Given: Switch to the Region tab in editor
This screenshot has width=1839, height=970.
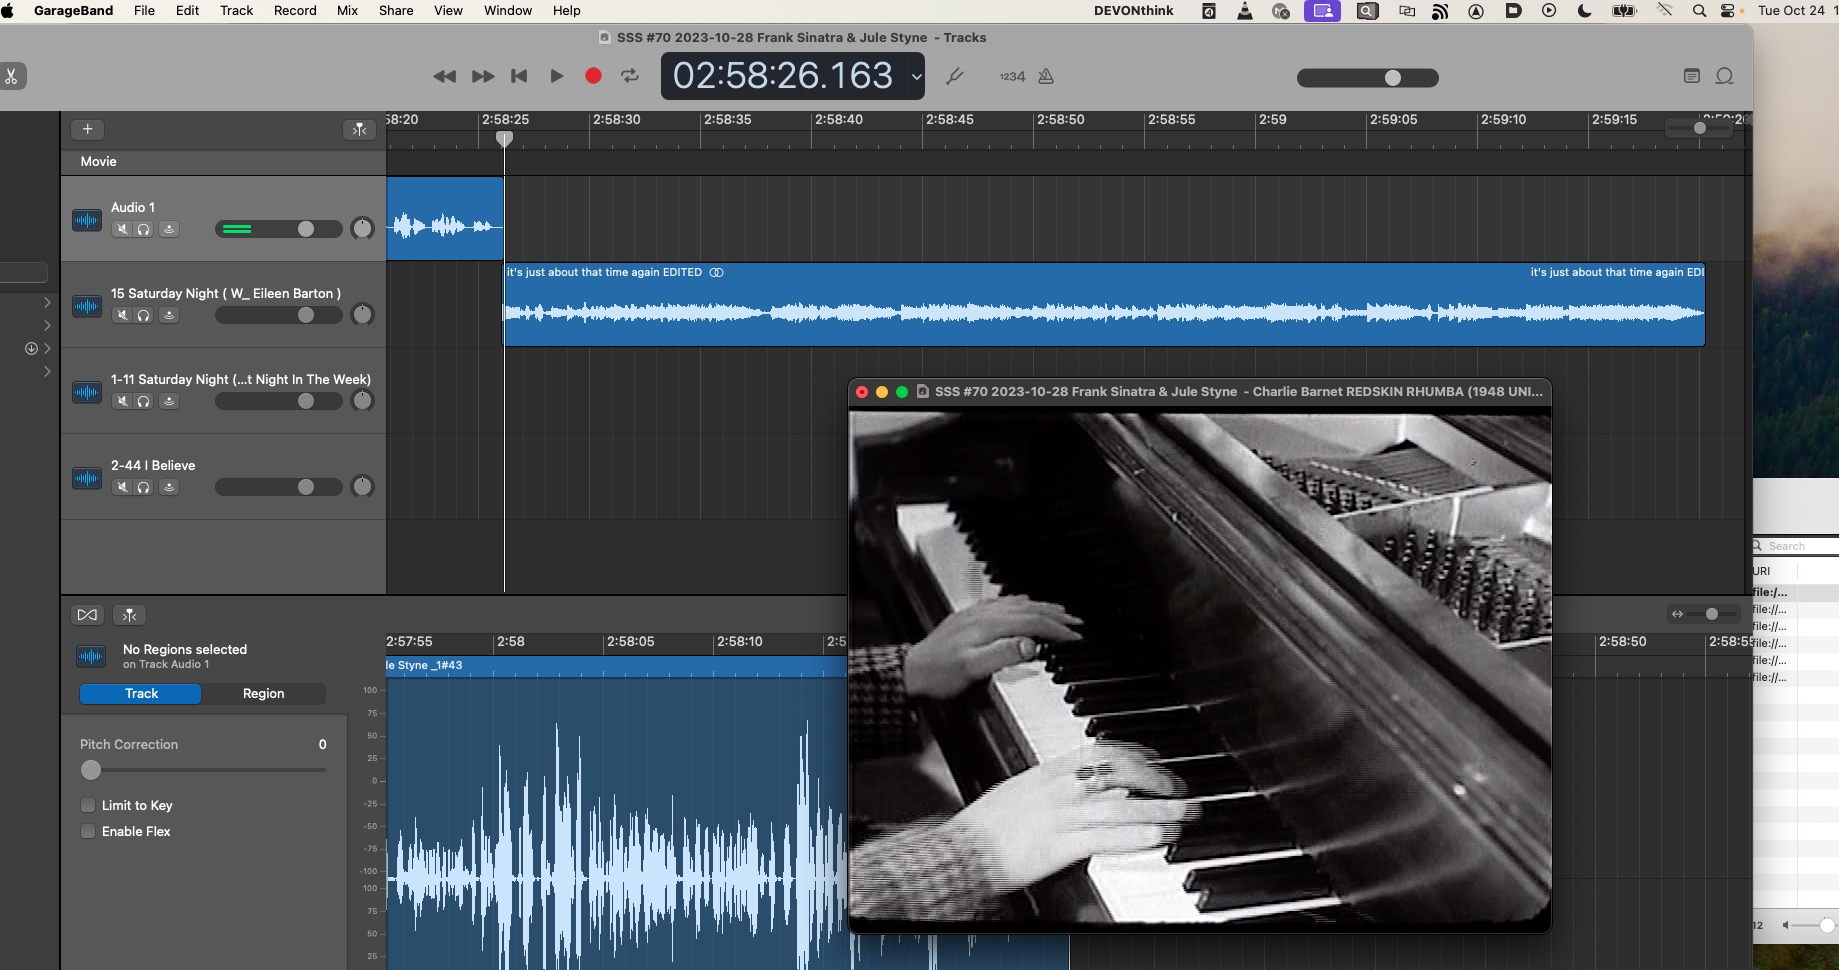Looking at the screenshot, I should point(263,693).
